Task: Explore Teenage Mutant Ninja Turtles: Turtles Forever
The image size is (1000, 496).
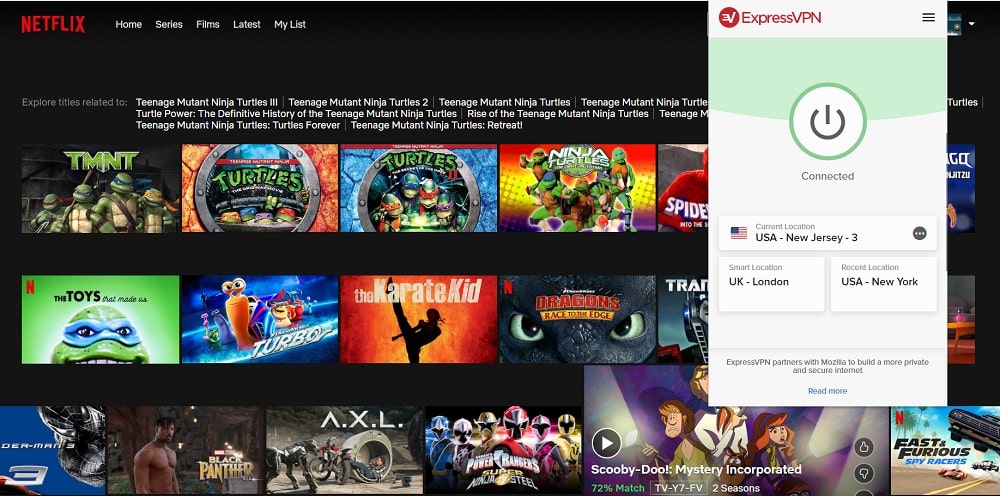Action: (238, 125)
